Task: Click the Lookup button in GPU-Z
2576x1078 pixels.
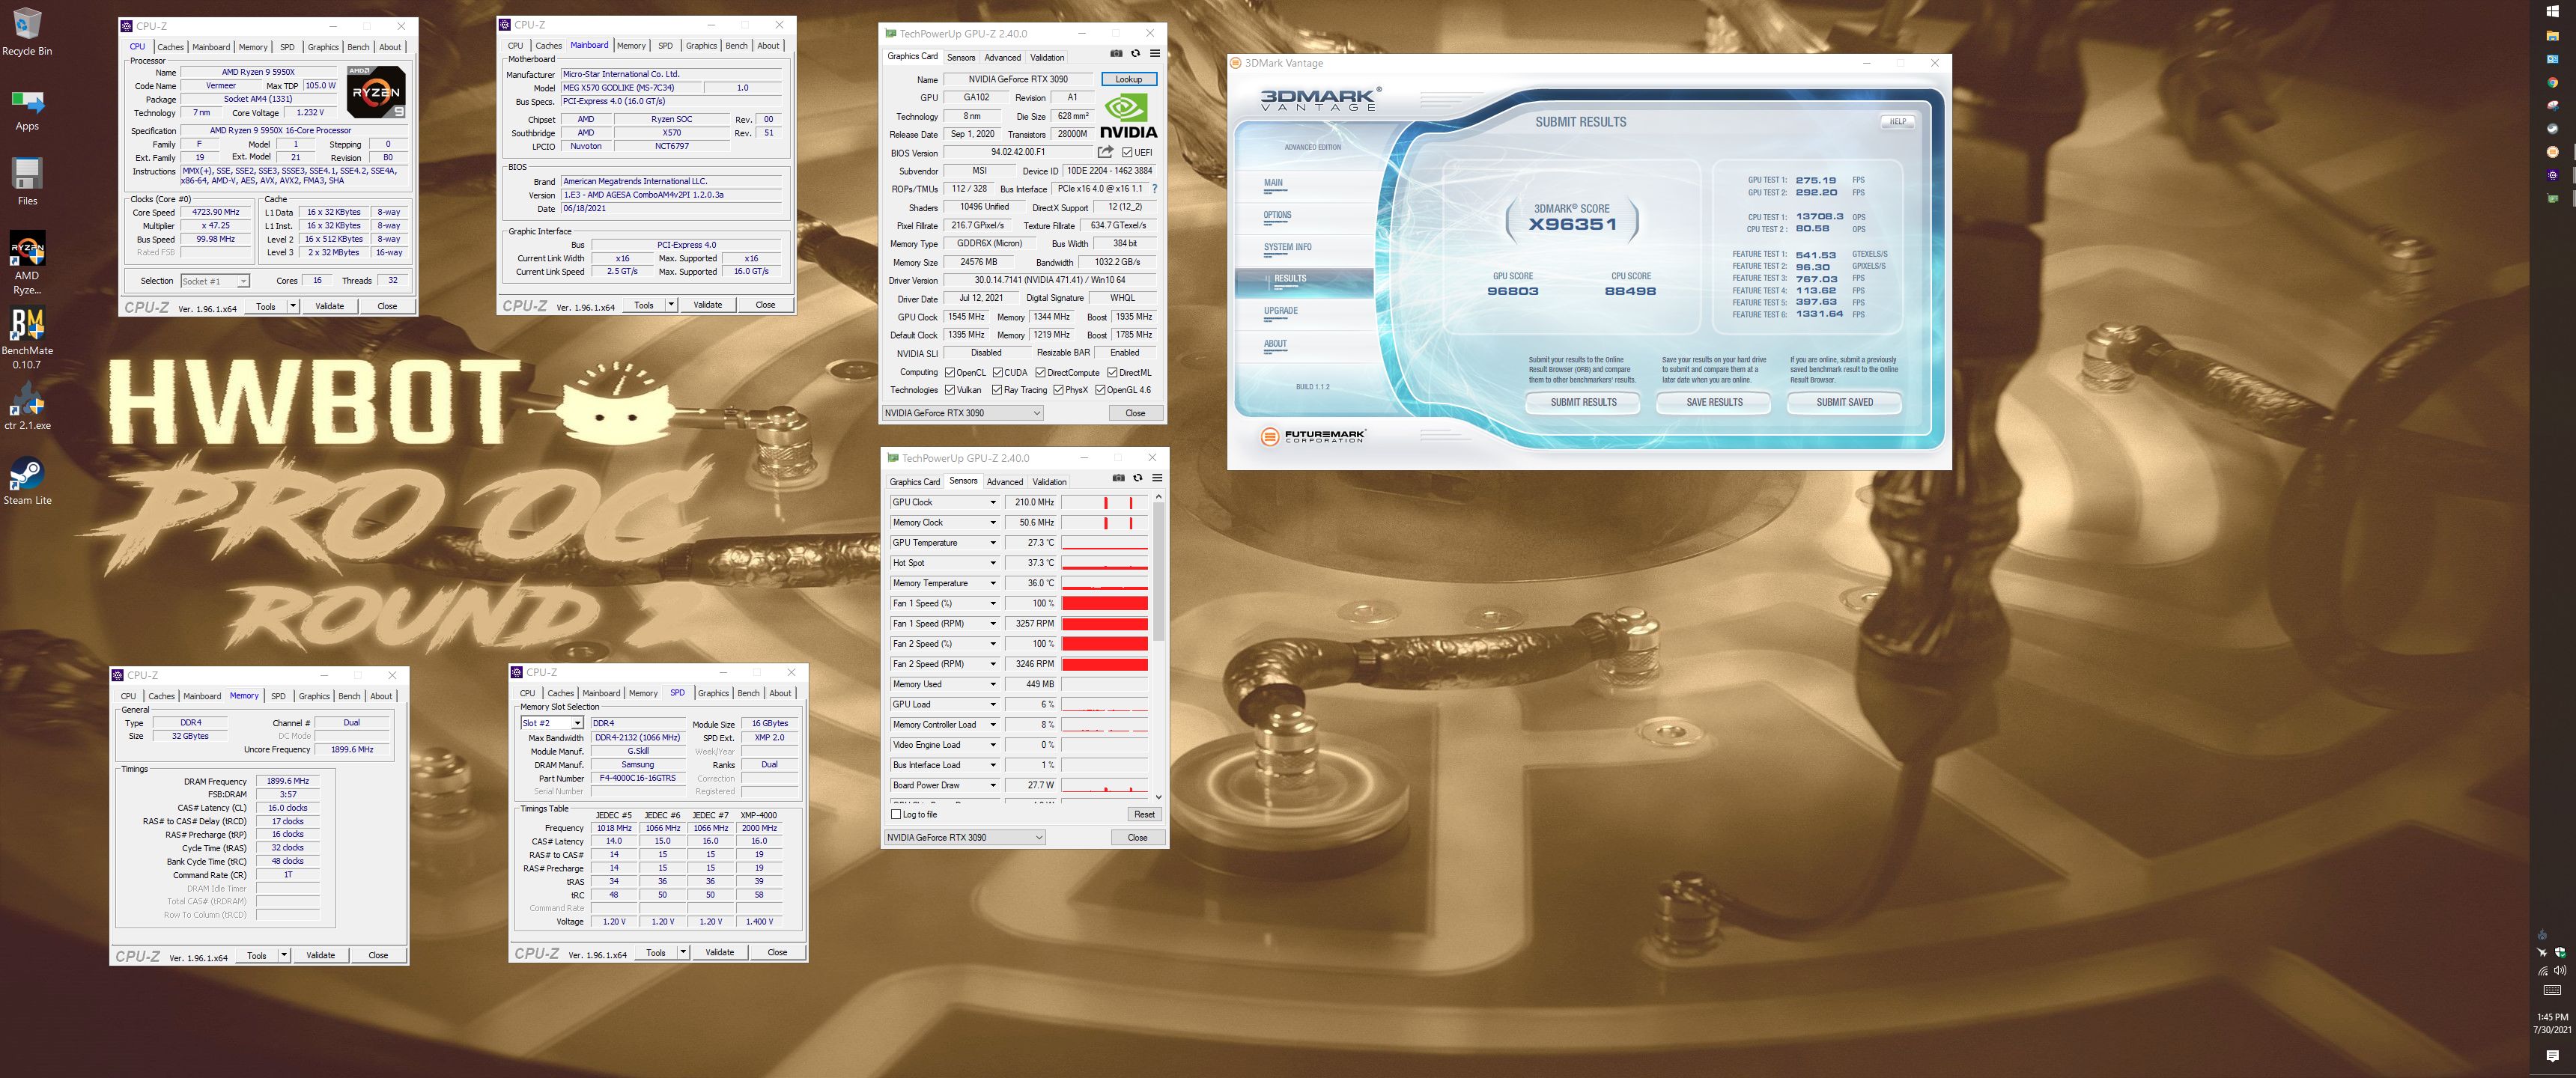Action: coord(1129,79)
